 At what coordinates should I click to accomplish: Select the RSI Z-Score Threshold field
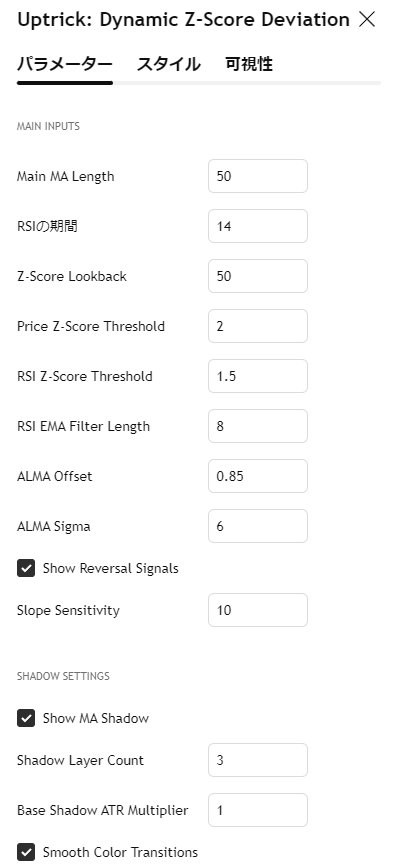pyautogui.click(x=258, y=376)
